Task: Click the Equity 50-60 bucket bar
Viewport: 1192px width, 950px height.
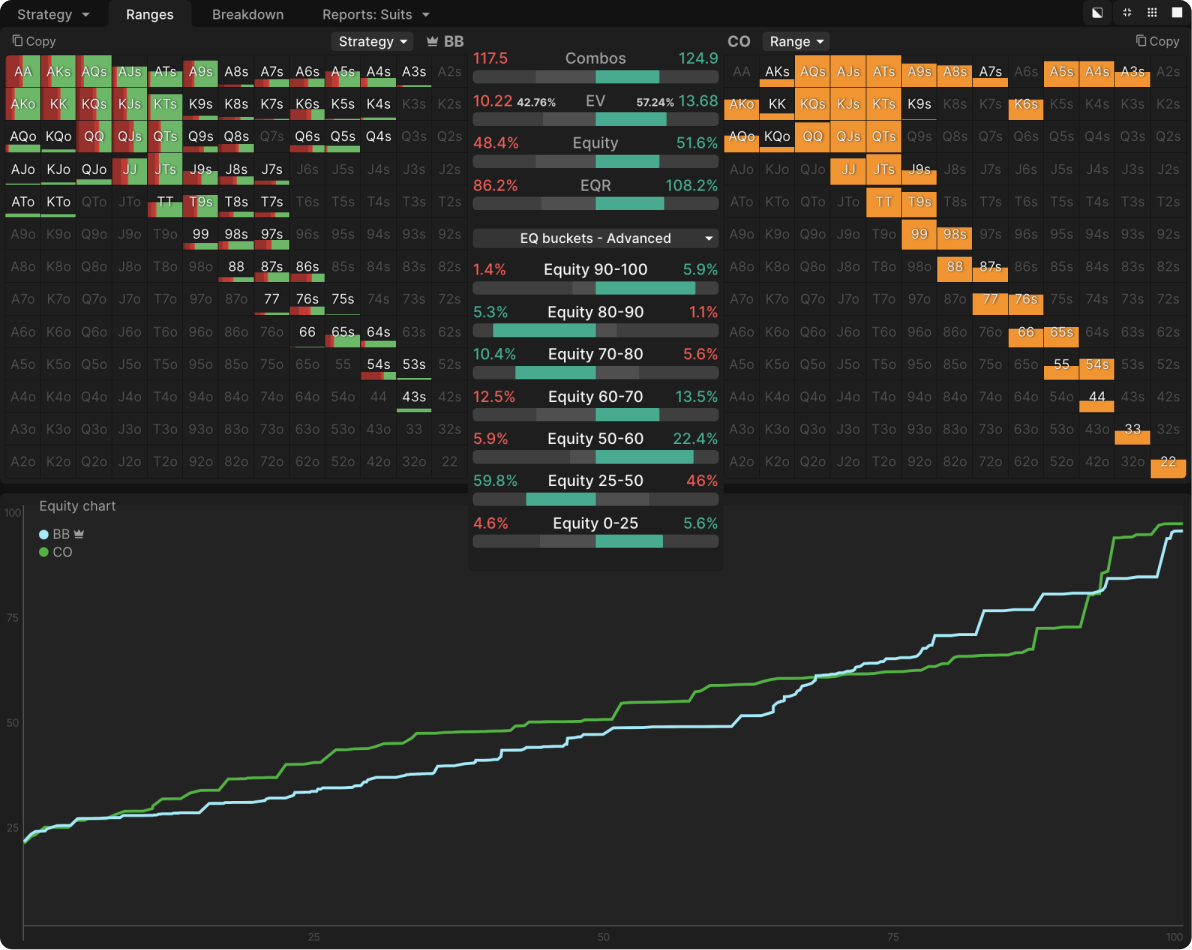Action: 595,457
